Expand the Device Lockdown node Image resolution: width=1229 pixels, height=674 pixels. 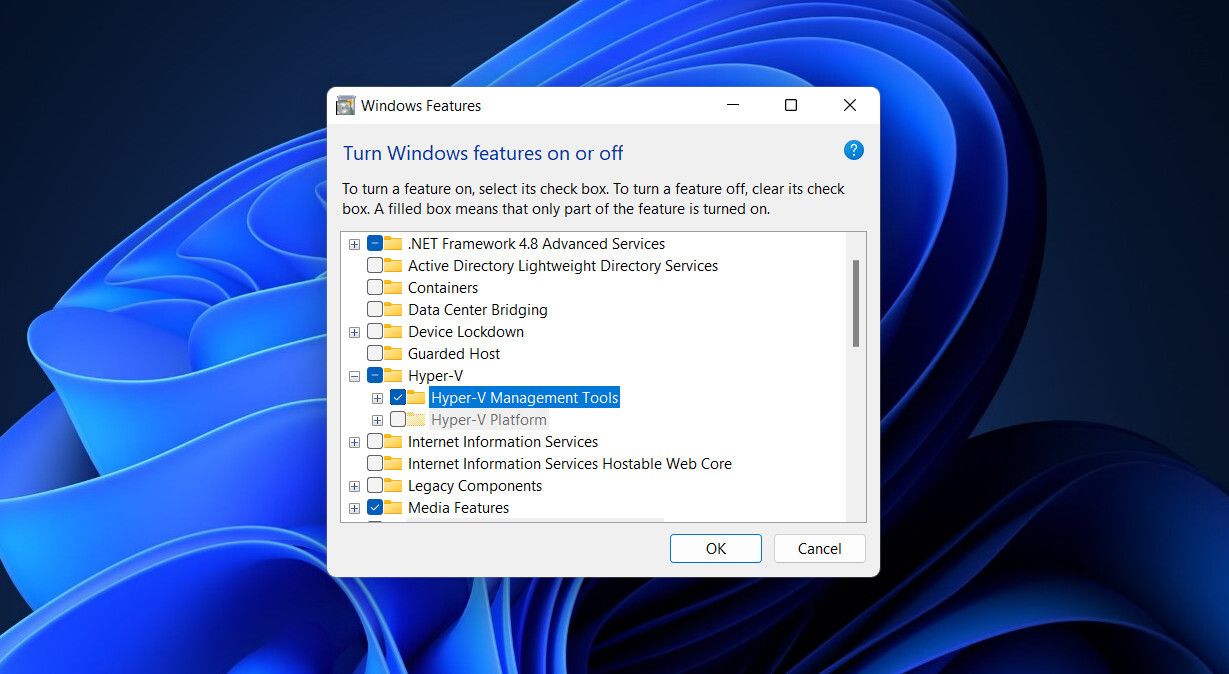pos(354,331)
